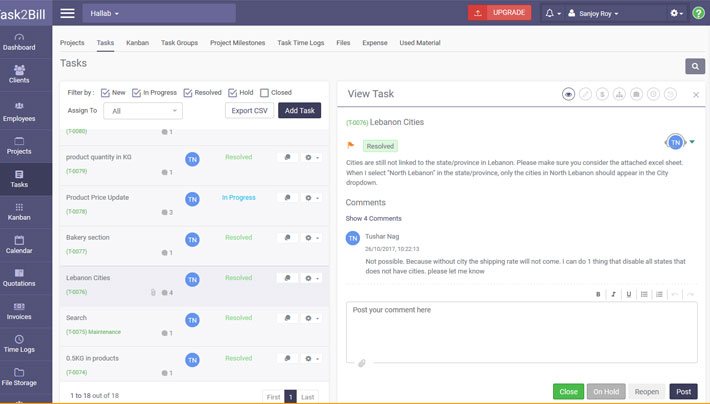Click the hamburger menu icon

[67, 13]
